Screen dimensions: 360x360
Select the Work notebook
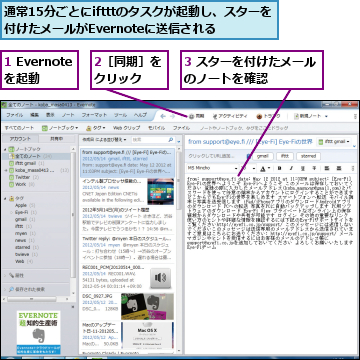point(22,184)
